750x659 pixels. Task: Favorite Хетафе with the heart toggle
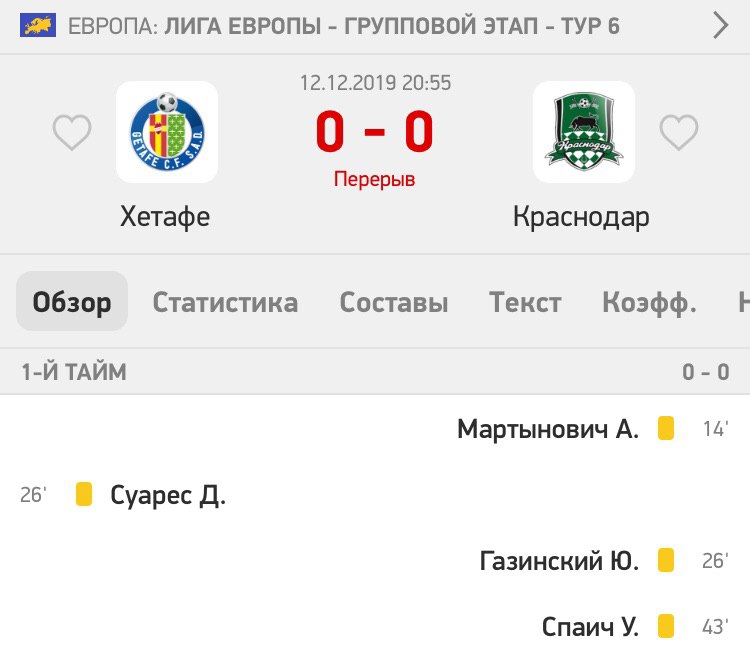pyautogui.click(x=72, y=133)
